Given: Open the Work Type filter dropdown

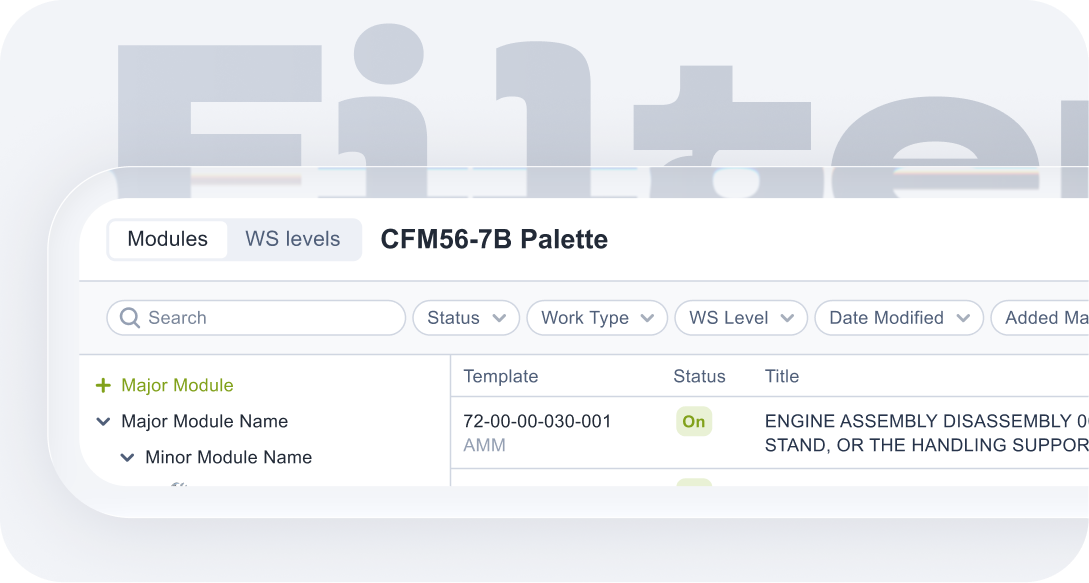Looking at the screenshot, I should tap(597, 318).
